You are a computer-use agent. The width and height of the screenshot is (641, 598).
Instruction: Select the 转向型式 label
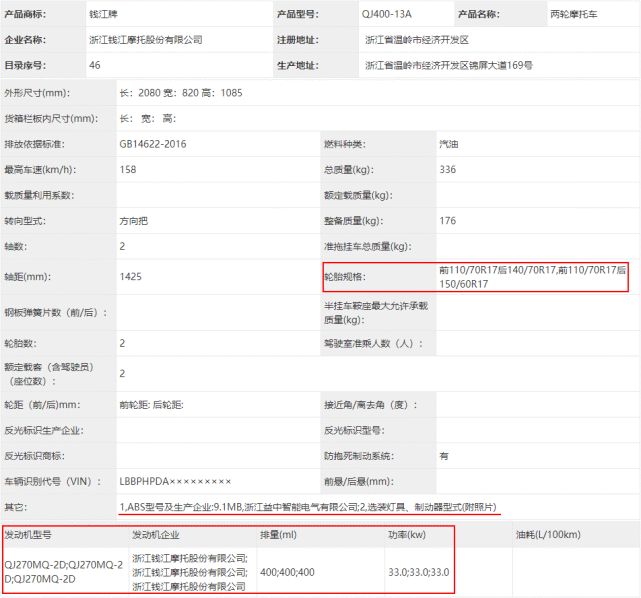[x=25, y=221]
